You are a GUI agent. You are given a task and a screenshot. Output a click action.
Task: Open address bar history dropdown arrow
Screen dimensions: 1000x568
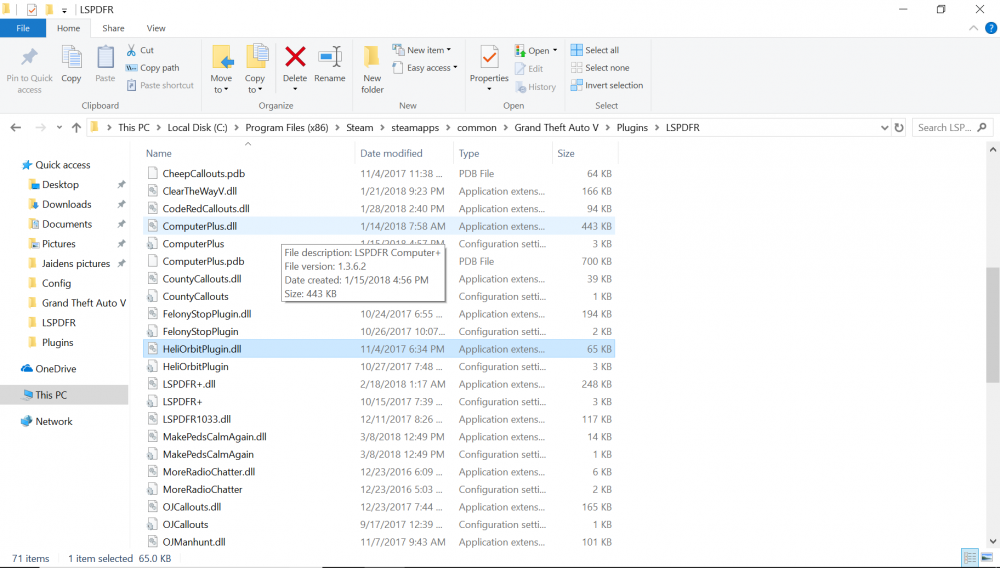pyautogui.click(x=884, y=128)
